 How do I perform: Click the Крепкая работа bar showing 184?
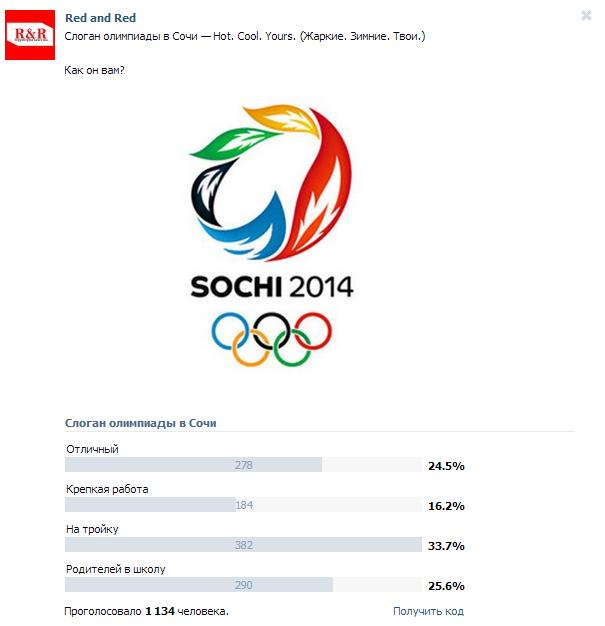[x=243, y=505]
